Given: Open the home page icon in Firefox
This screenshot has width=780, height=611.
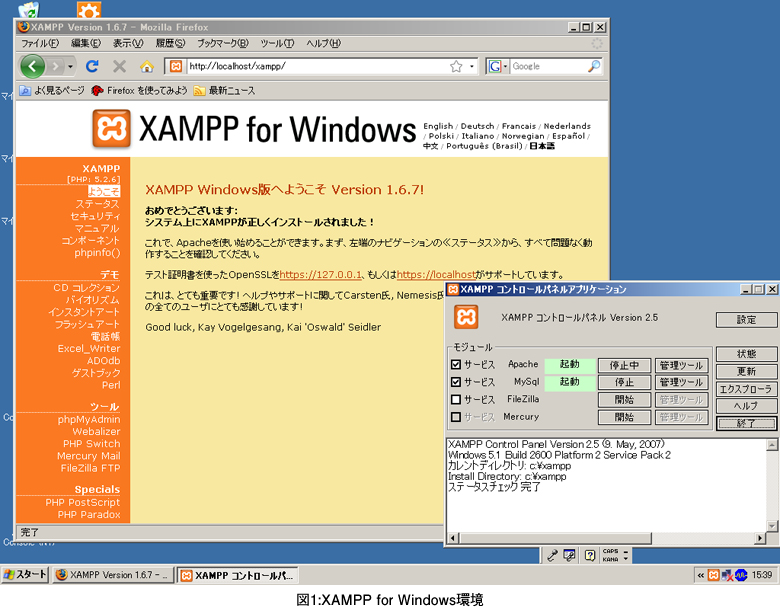Looking at the screenshot, I should [x=147, y=66].
